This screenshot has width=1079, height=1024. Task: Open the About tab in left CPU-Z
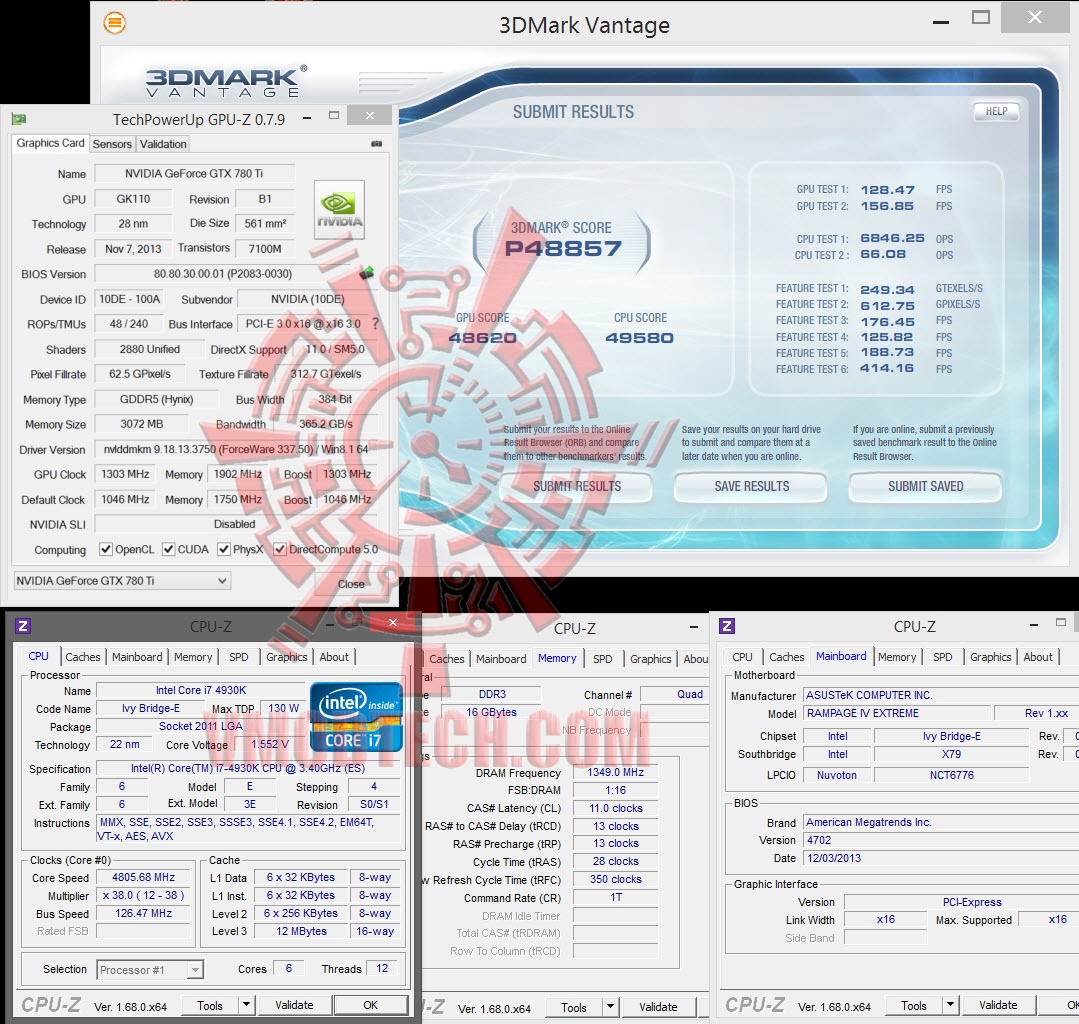[x=334, y=657]
